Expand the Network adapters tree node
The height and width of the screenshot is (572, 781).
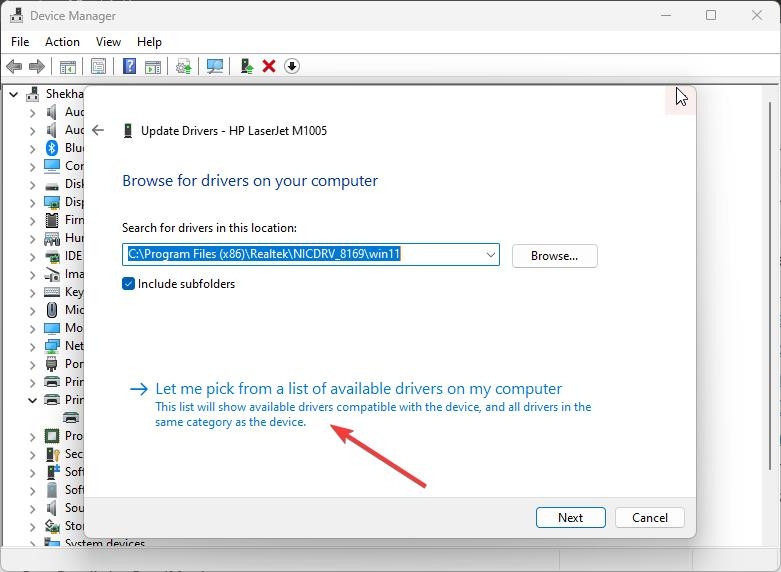point(32,346)
